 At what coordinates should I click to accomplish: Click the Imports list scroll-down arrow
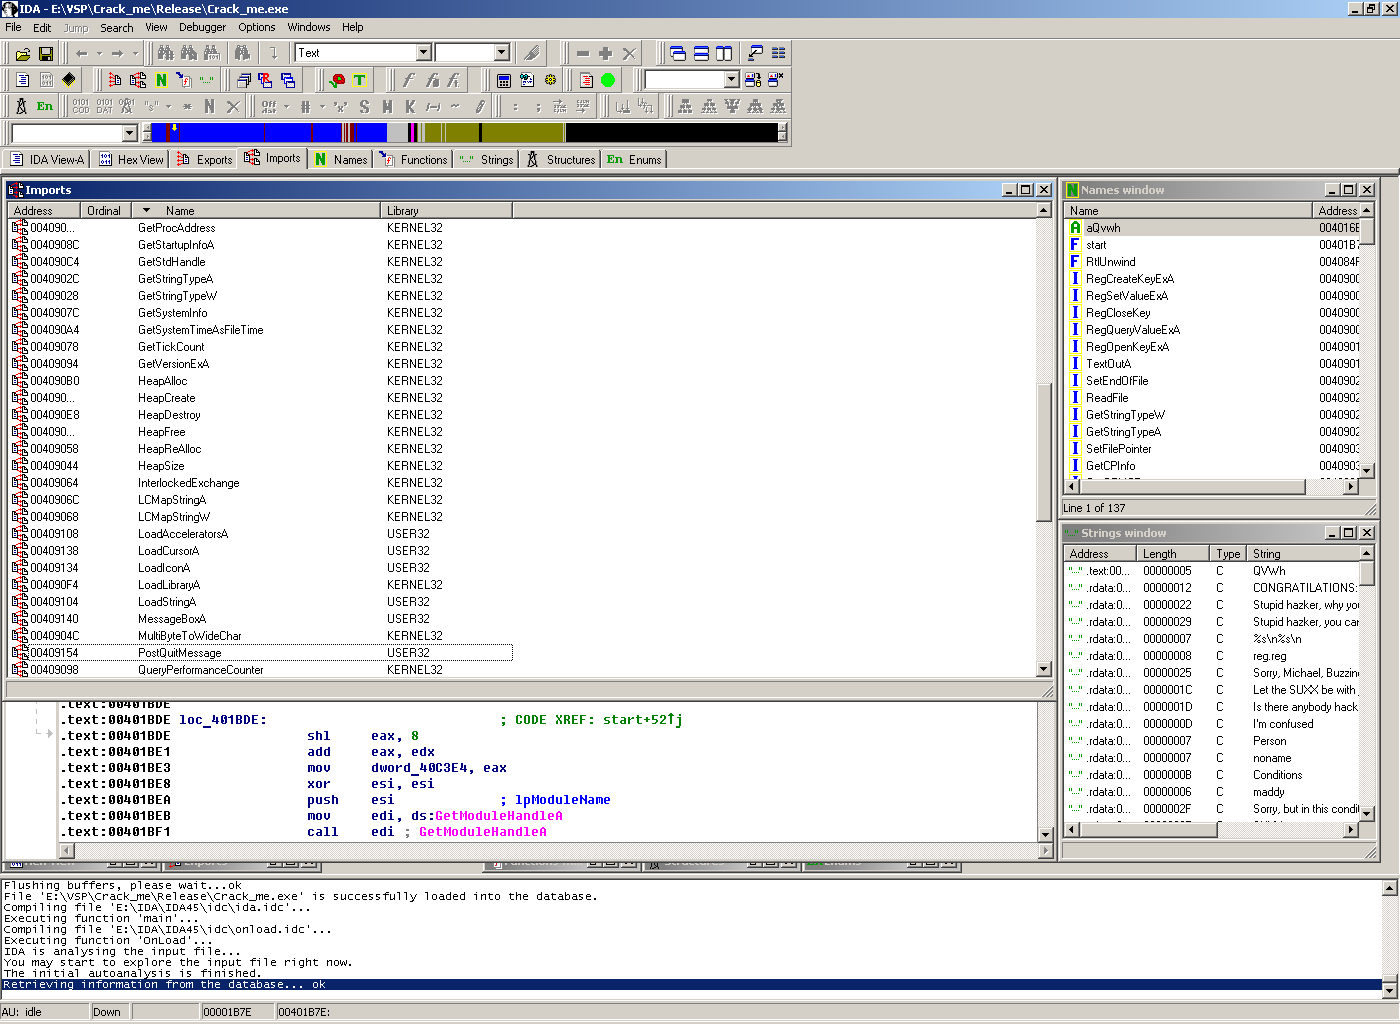point(1044,669)
